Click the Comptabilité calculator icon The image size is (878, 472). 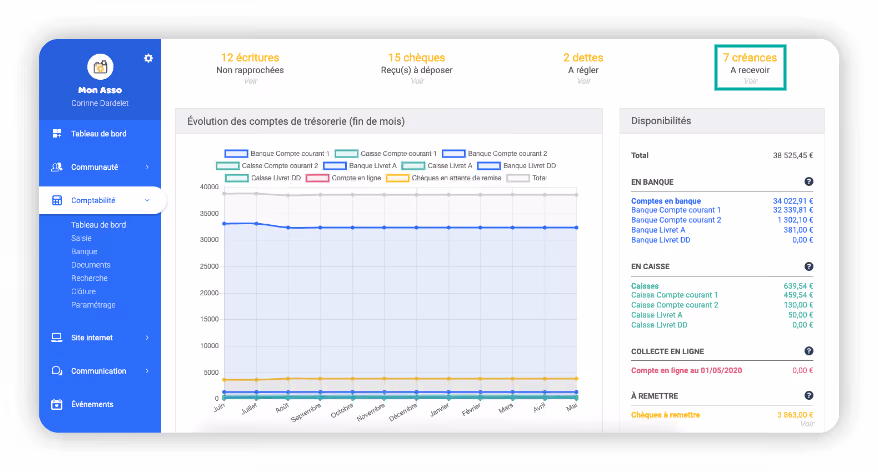[57, 200]
